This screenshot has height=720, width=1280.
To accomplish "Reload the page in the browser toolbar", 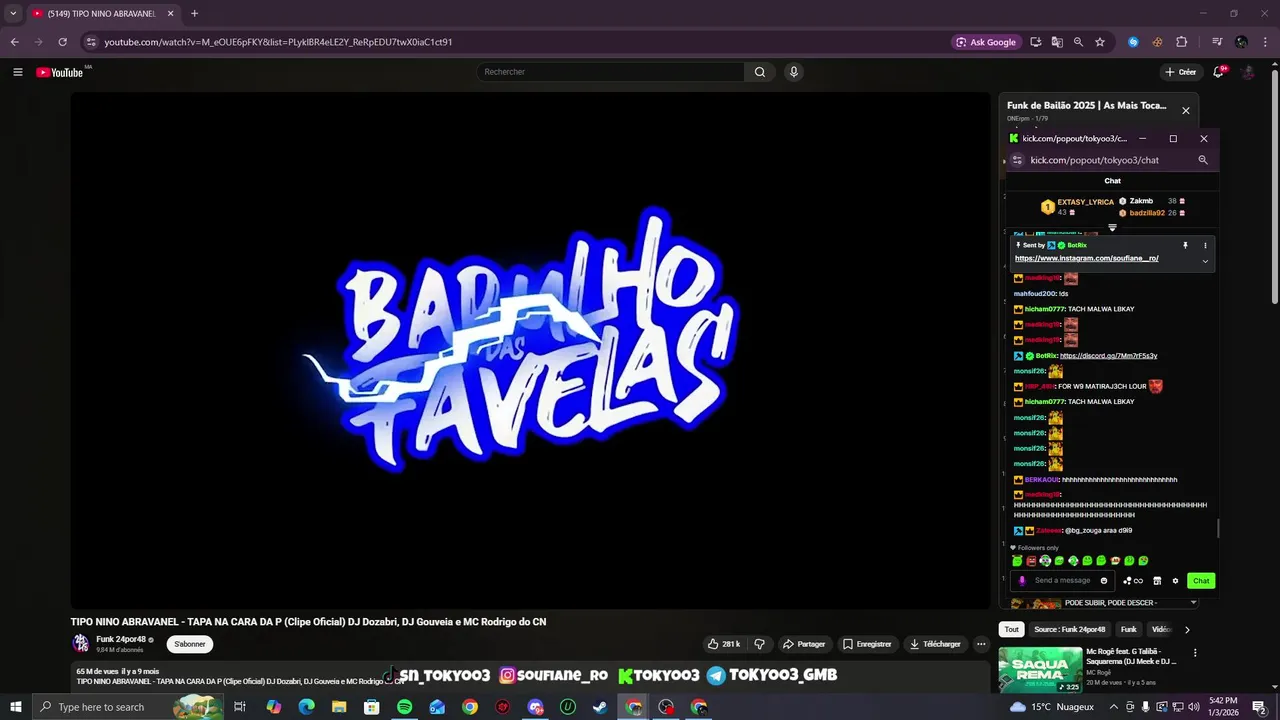I will pyautogui.click(x=62, y=42).
